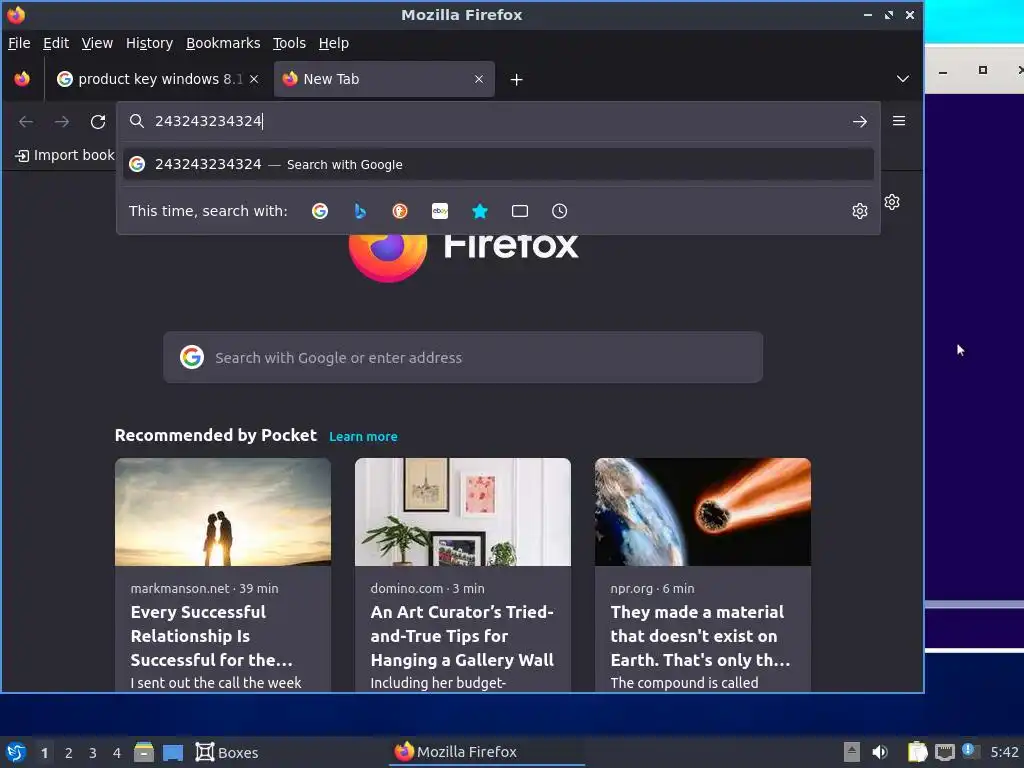Click the npr.org · 6 min source text
The image size is (1024, 768).
652,588
